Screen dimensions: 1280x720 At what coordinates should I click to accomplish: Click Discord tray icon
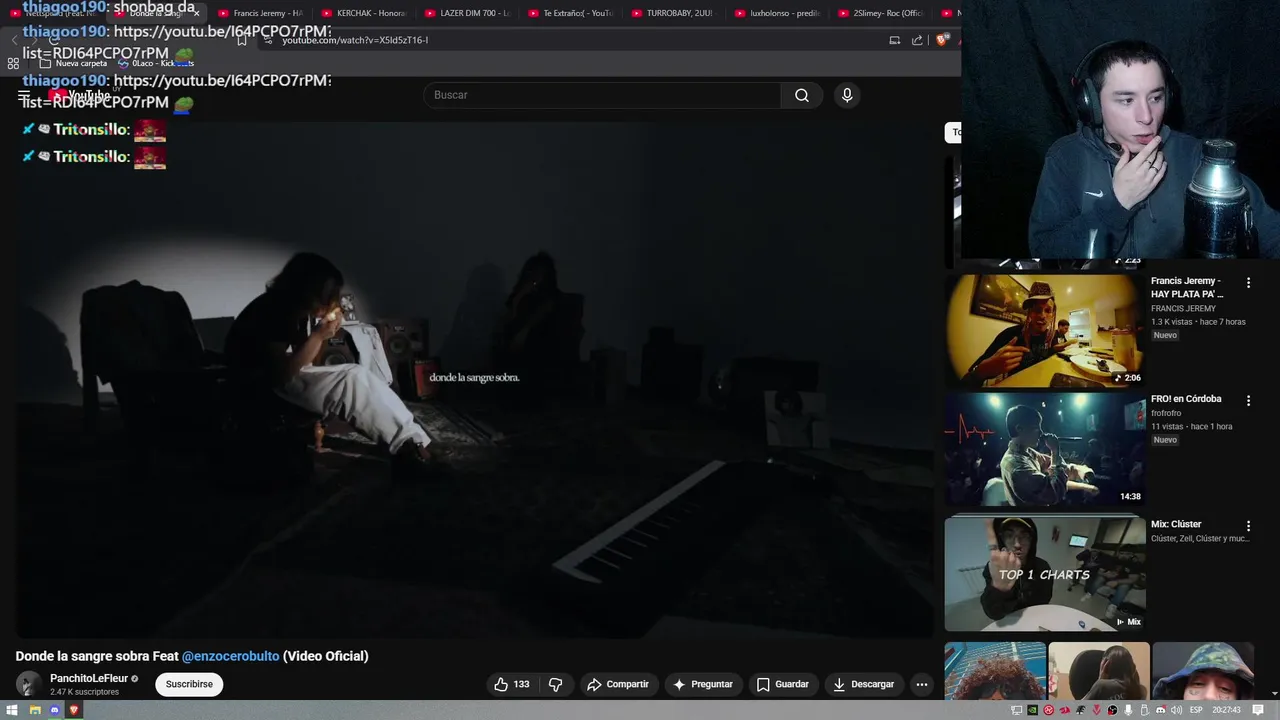pos(1161,710)
